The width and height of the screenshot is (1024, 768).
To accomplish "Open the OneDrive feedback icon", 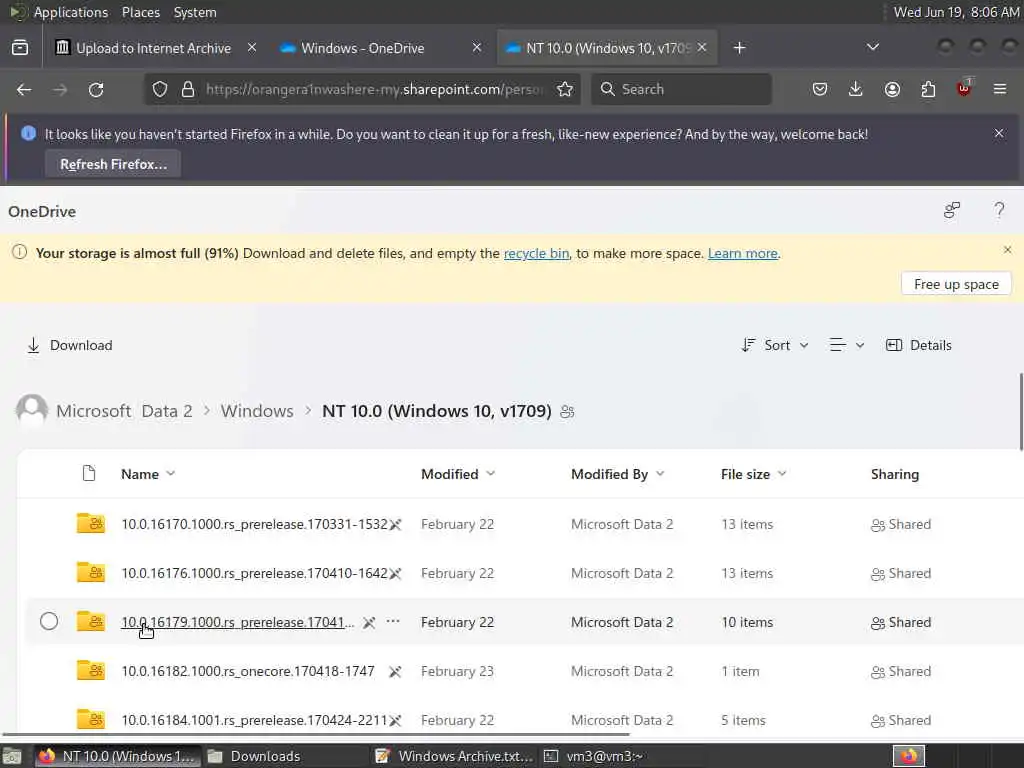I will pyautogui.click(x=952, y=210).
